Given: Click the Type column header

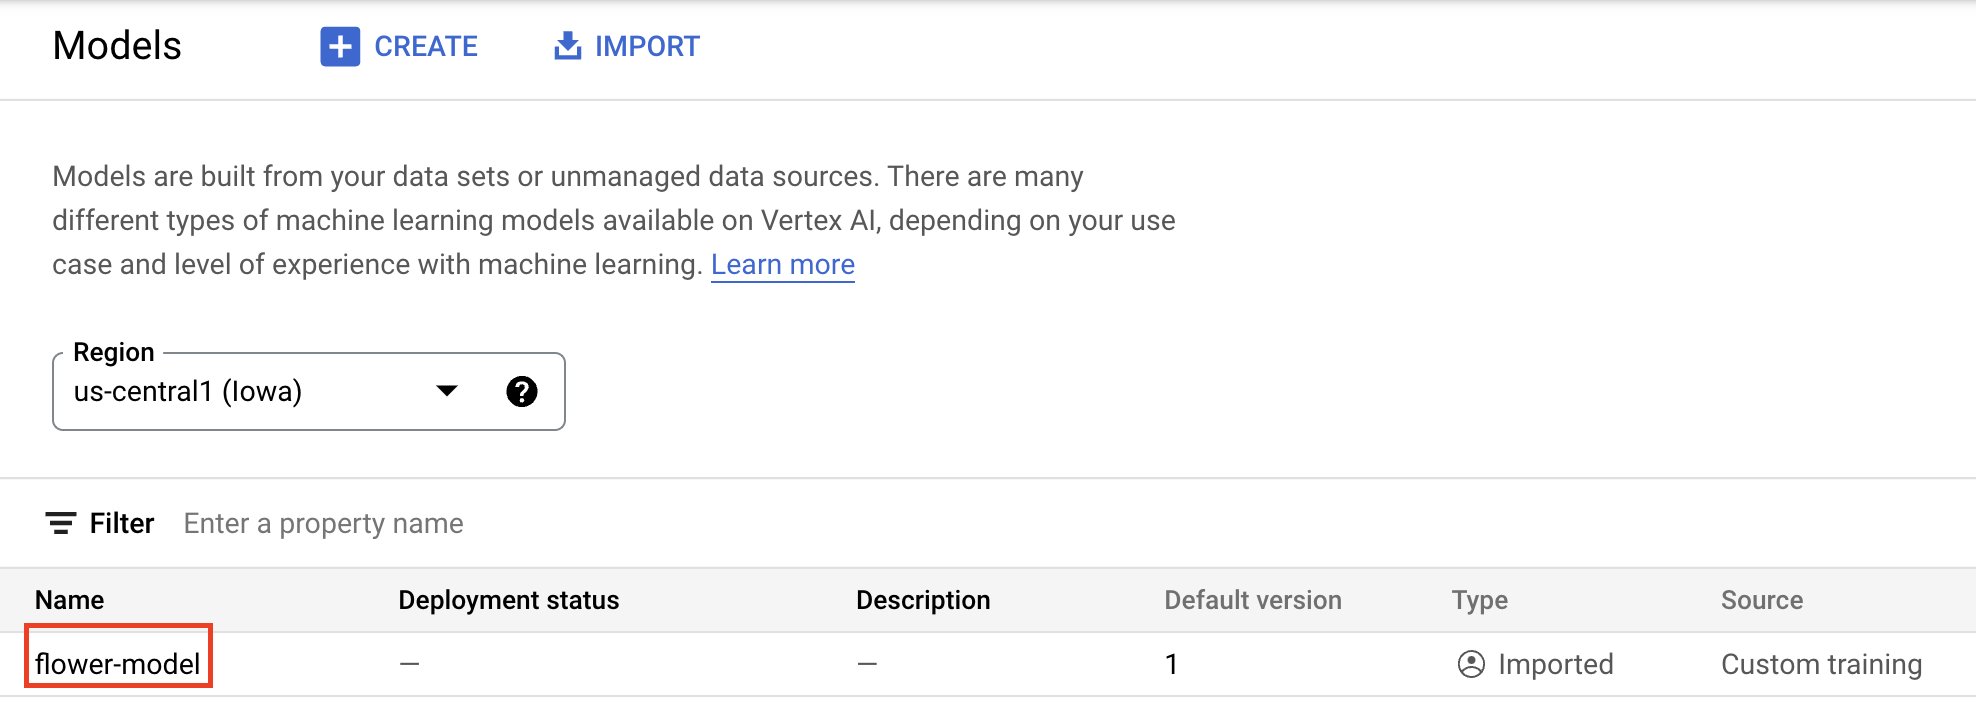Looking at the screenshot, I should [1479, 600].
